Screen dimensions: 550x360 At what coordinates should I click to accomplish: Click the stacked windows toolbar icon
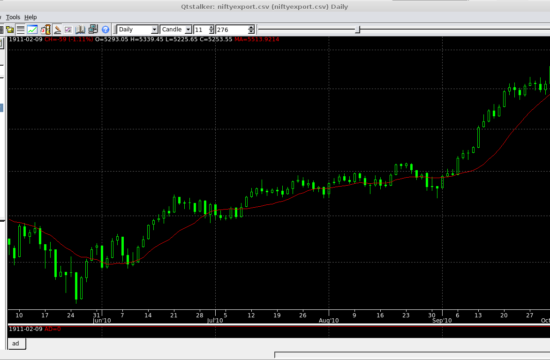(93, 29)
